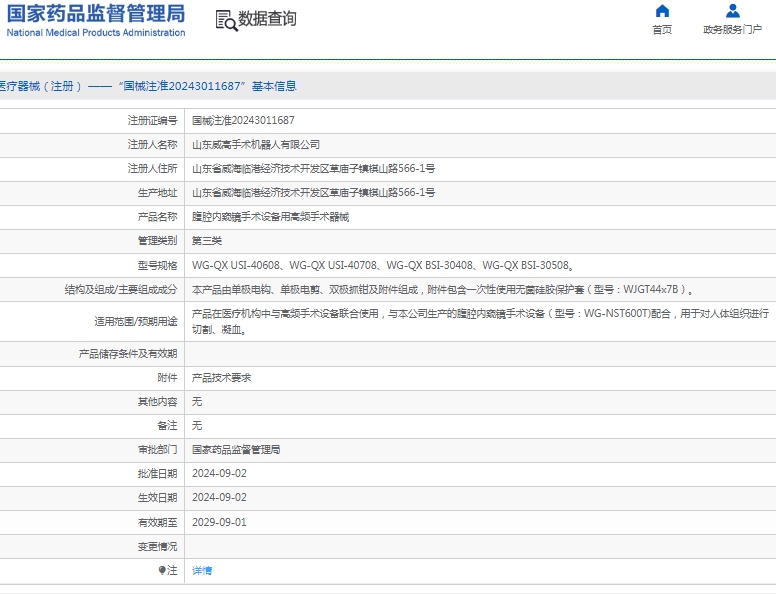Click the 注册人住所 address value
The height and width of the screenshot is (594, 776).
click(313, 168)
